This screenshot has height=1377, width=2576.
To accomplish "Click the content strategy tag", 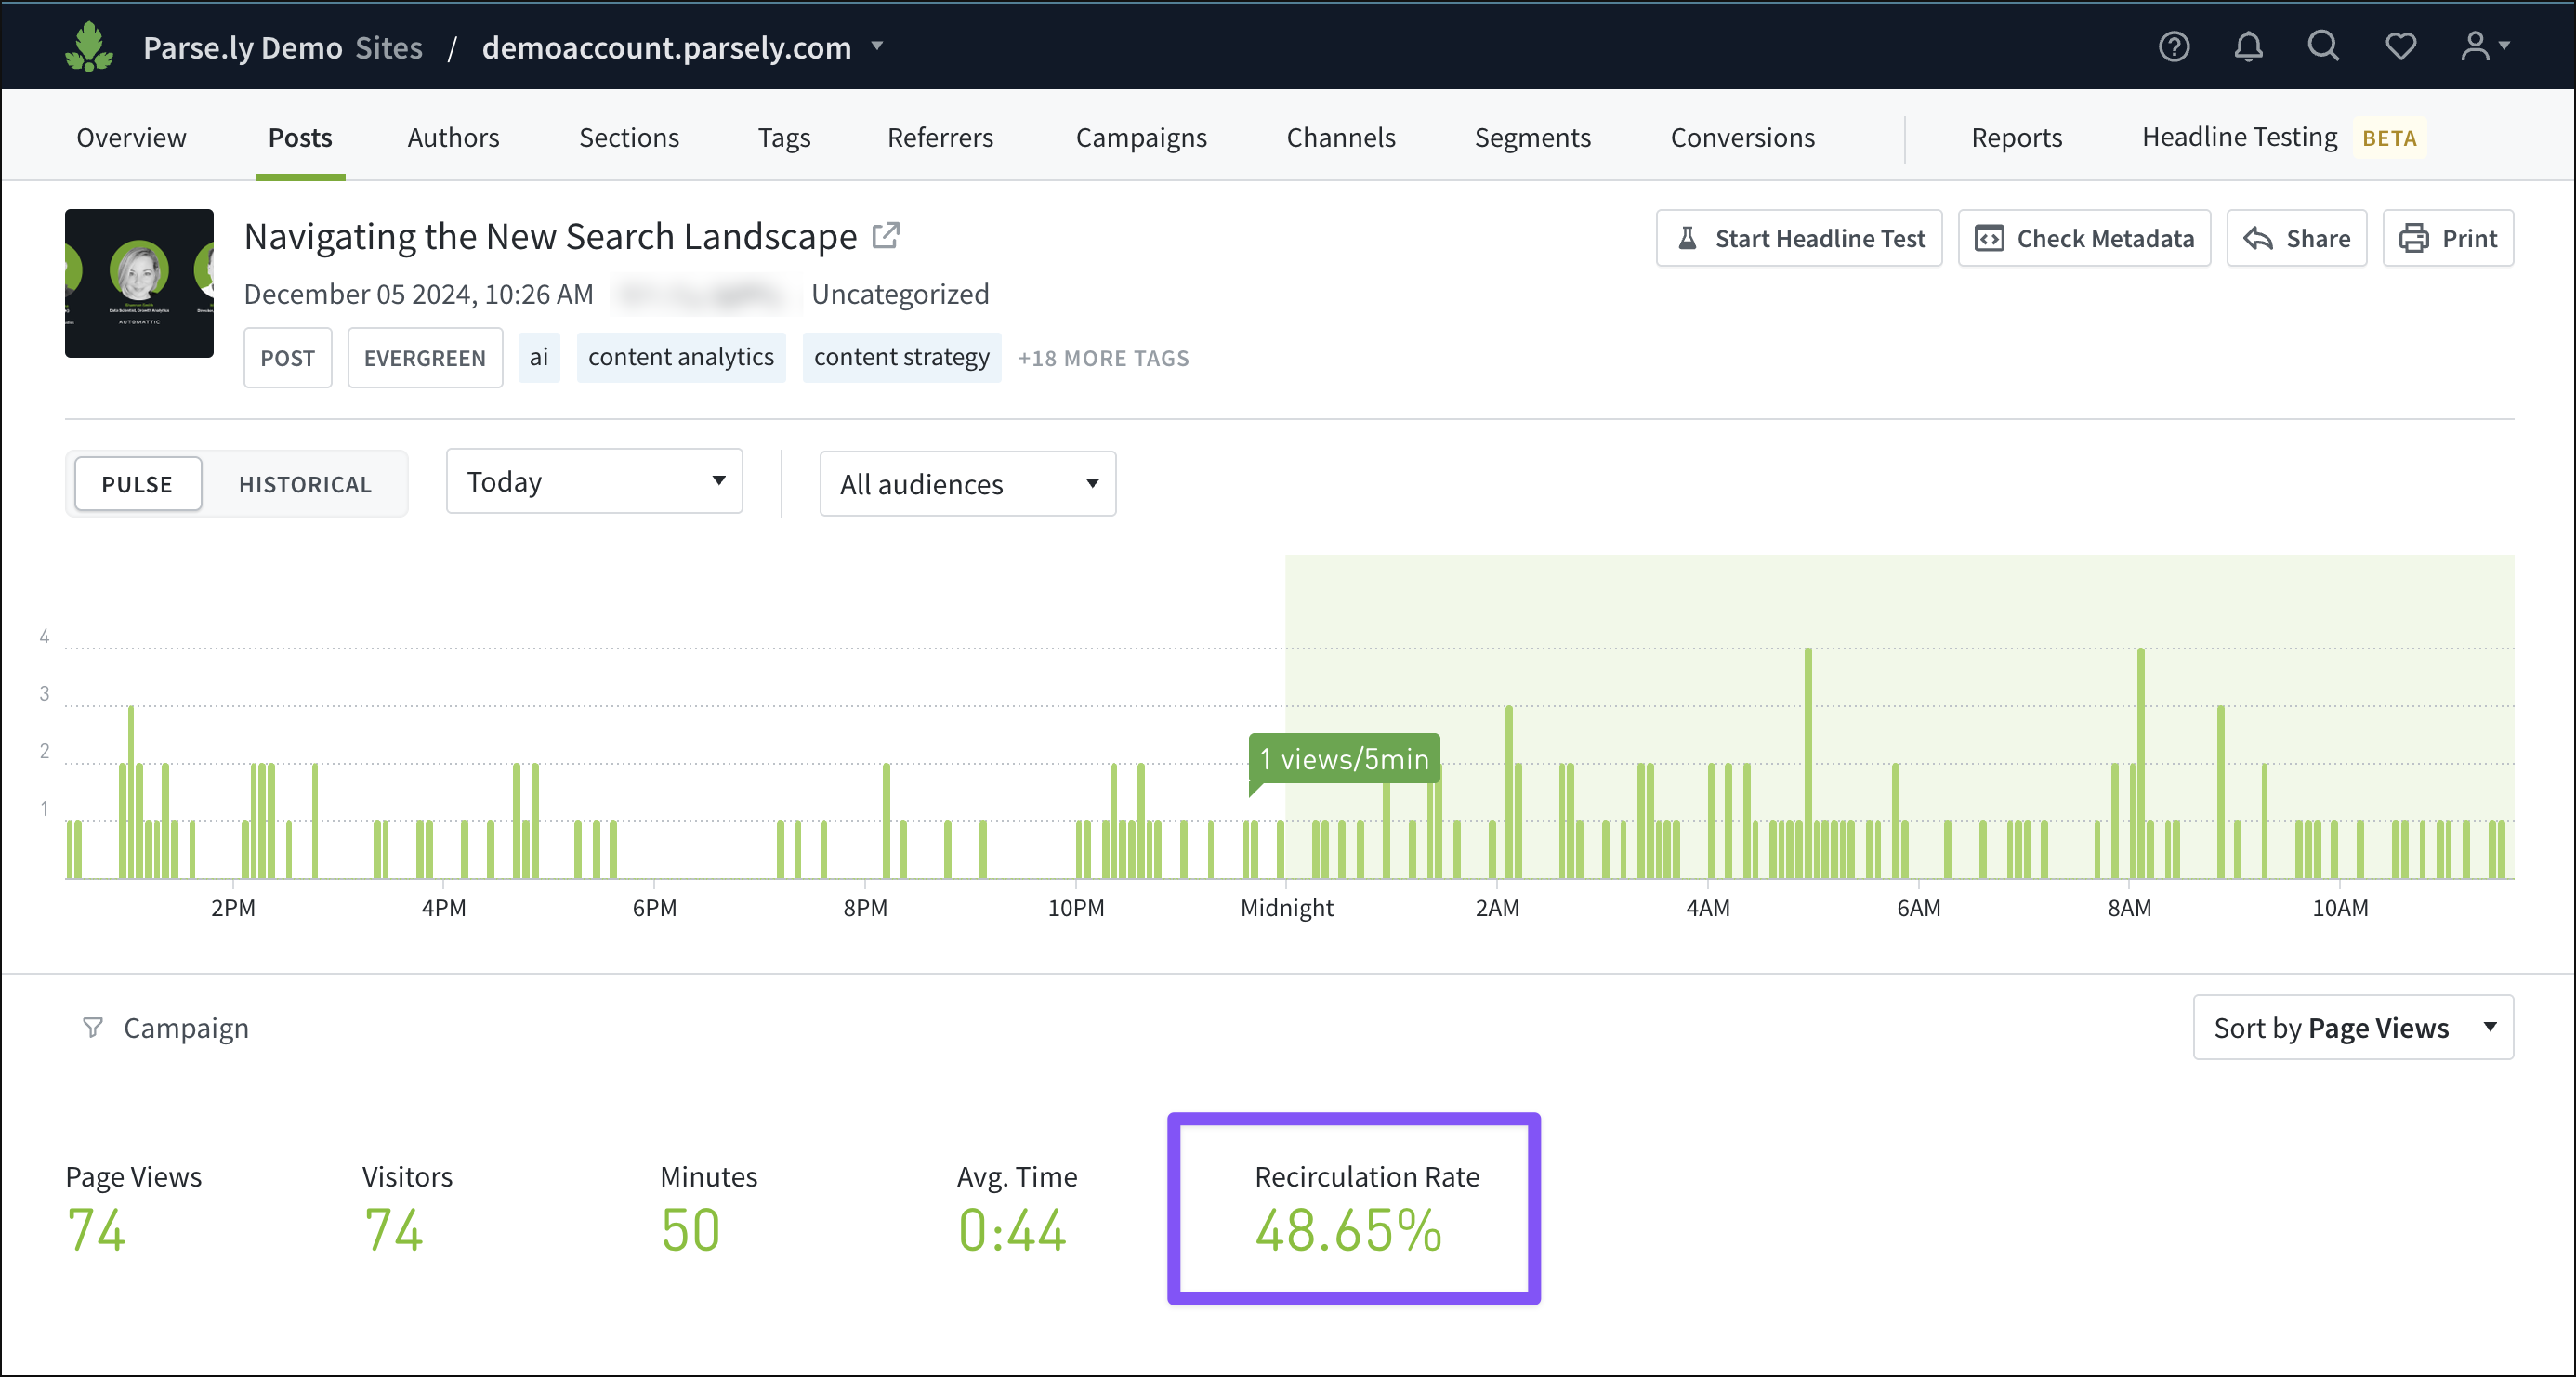I will pyautogui.click(x=901, y=358).
